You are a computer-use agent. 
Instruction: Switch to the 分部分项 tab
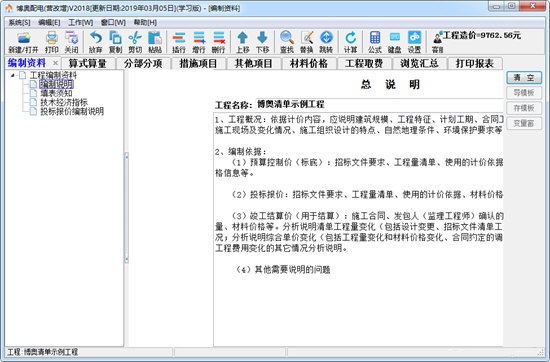pyautogui.click(x=143, y=63)
